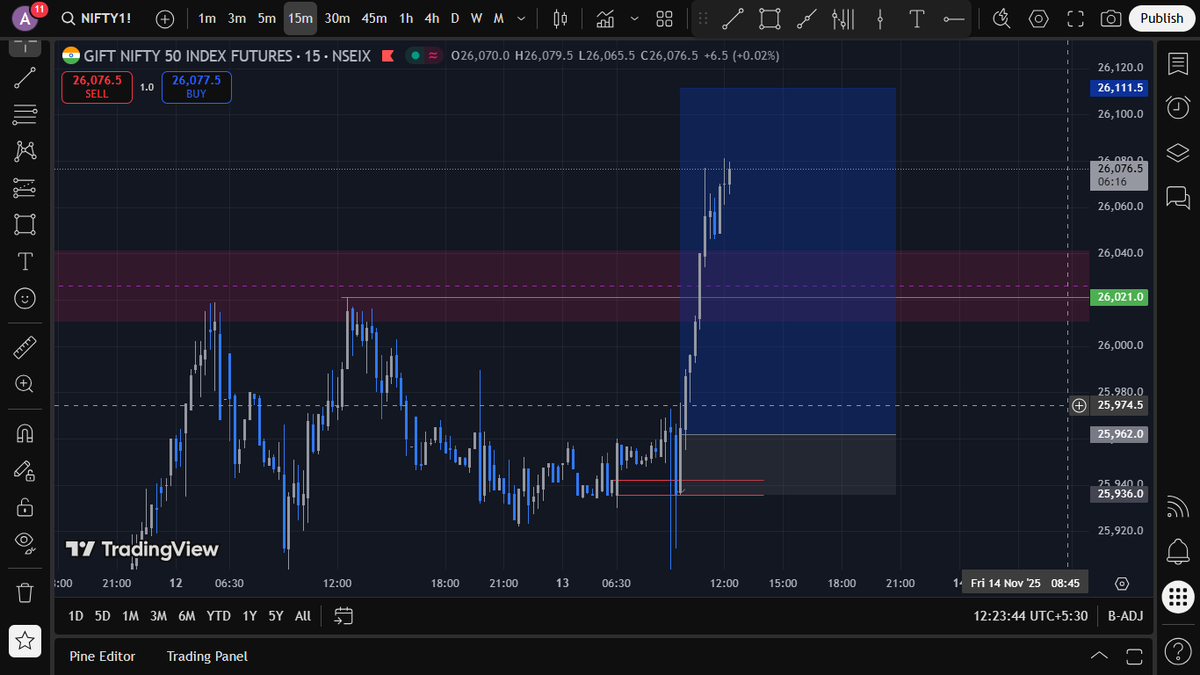Select ray/extended line in floating favorites toolbar
Screen dimensions: 1200x675
pyautogui.click(x=807, y=18)
